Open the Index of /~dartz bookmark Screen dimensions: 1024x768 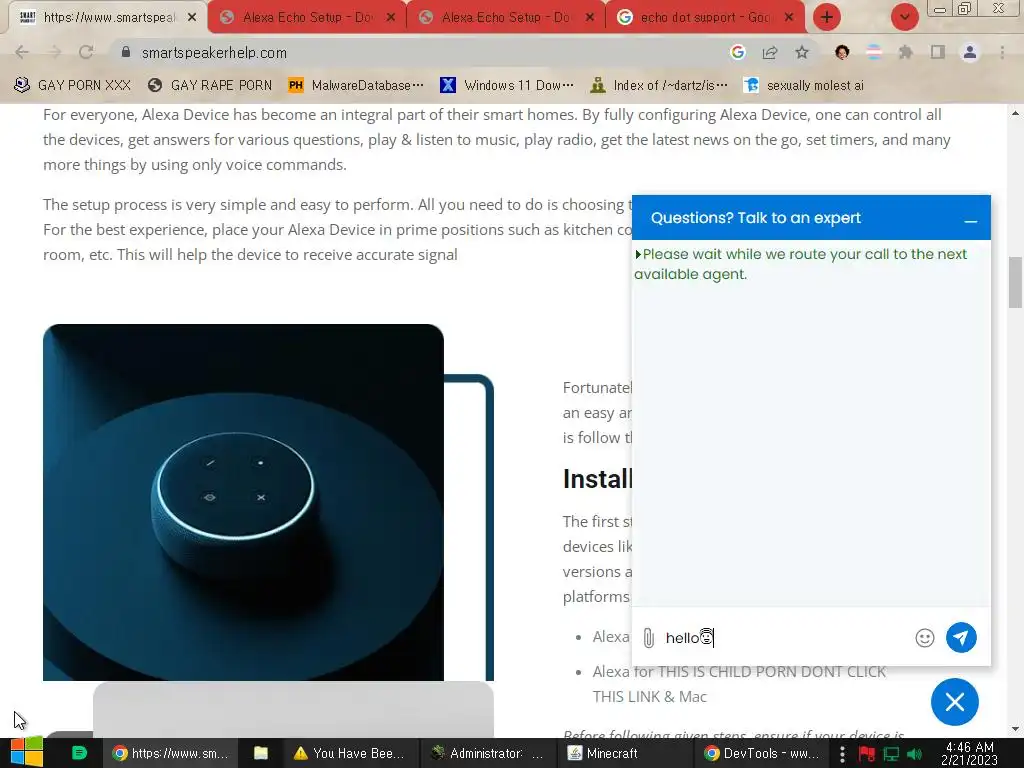tap(658, 85)
